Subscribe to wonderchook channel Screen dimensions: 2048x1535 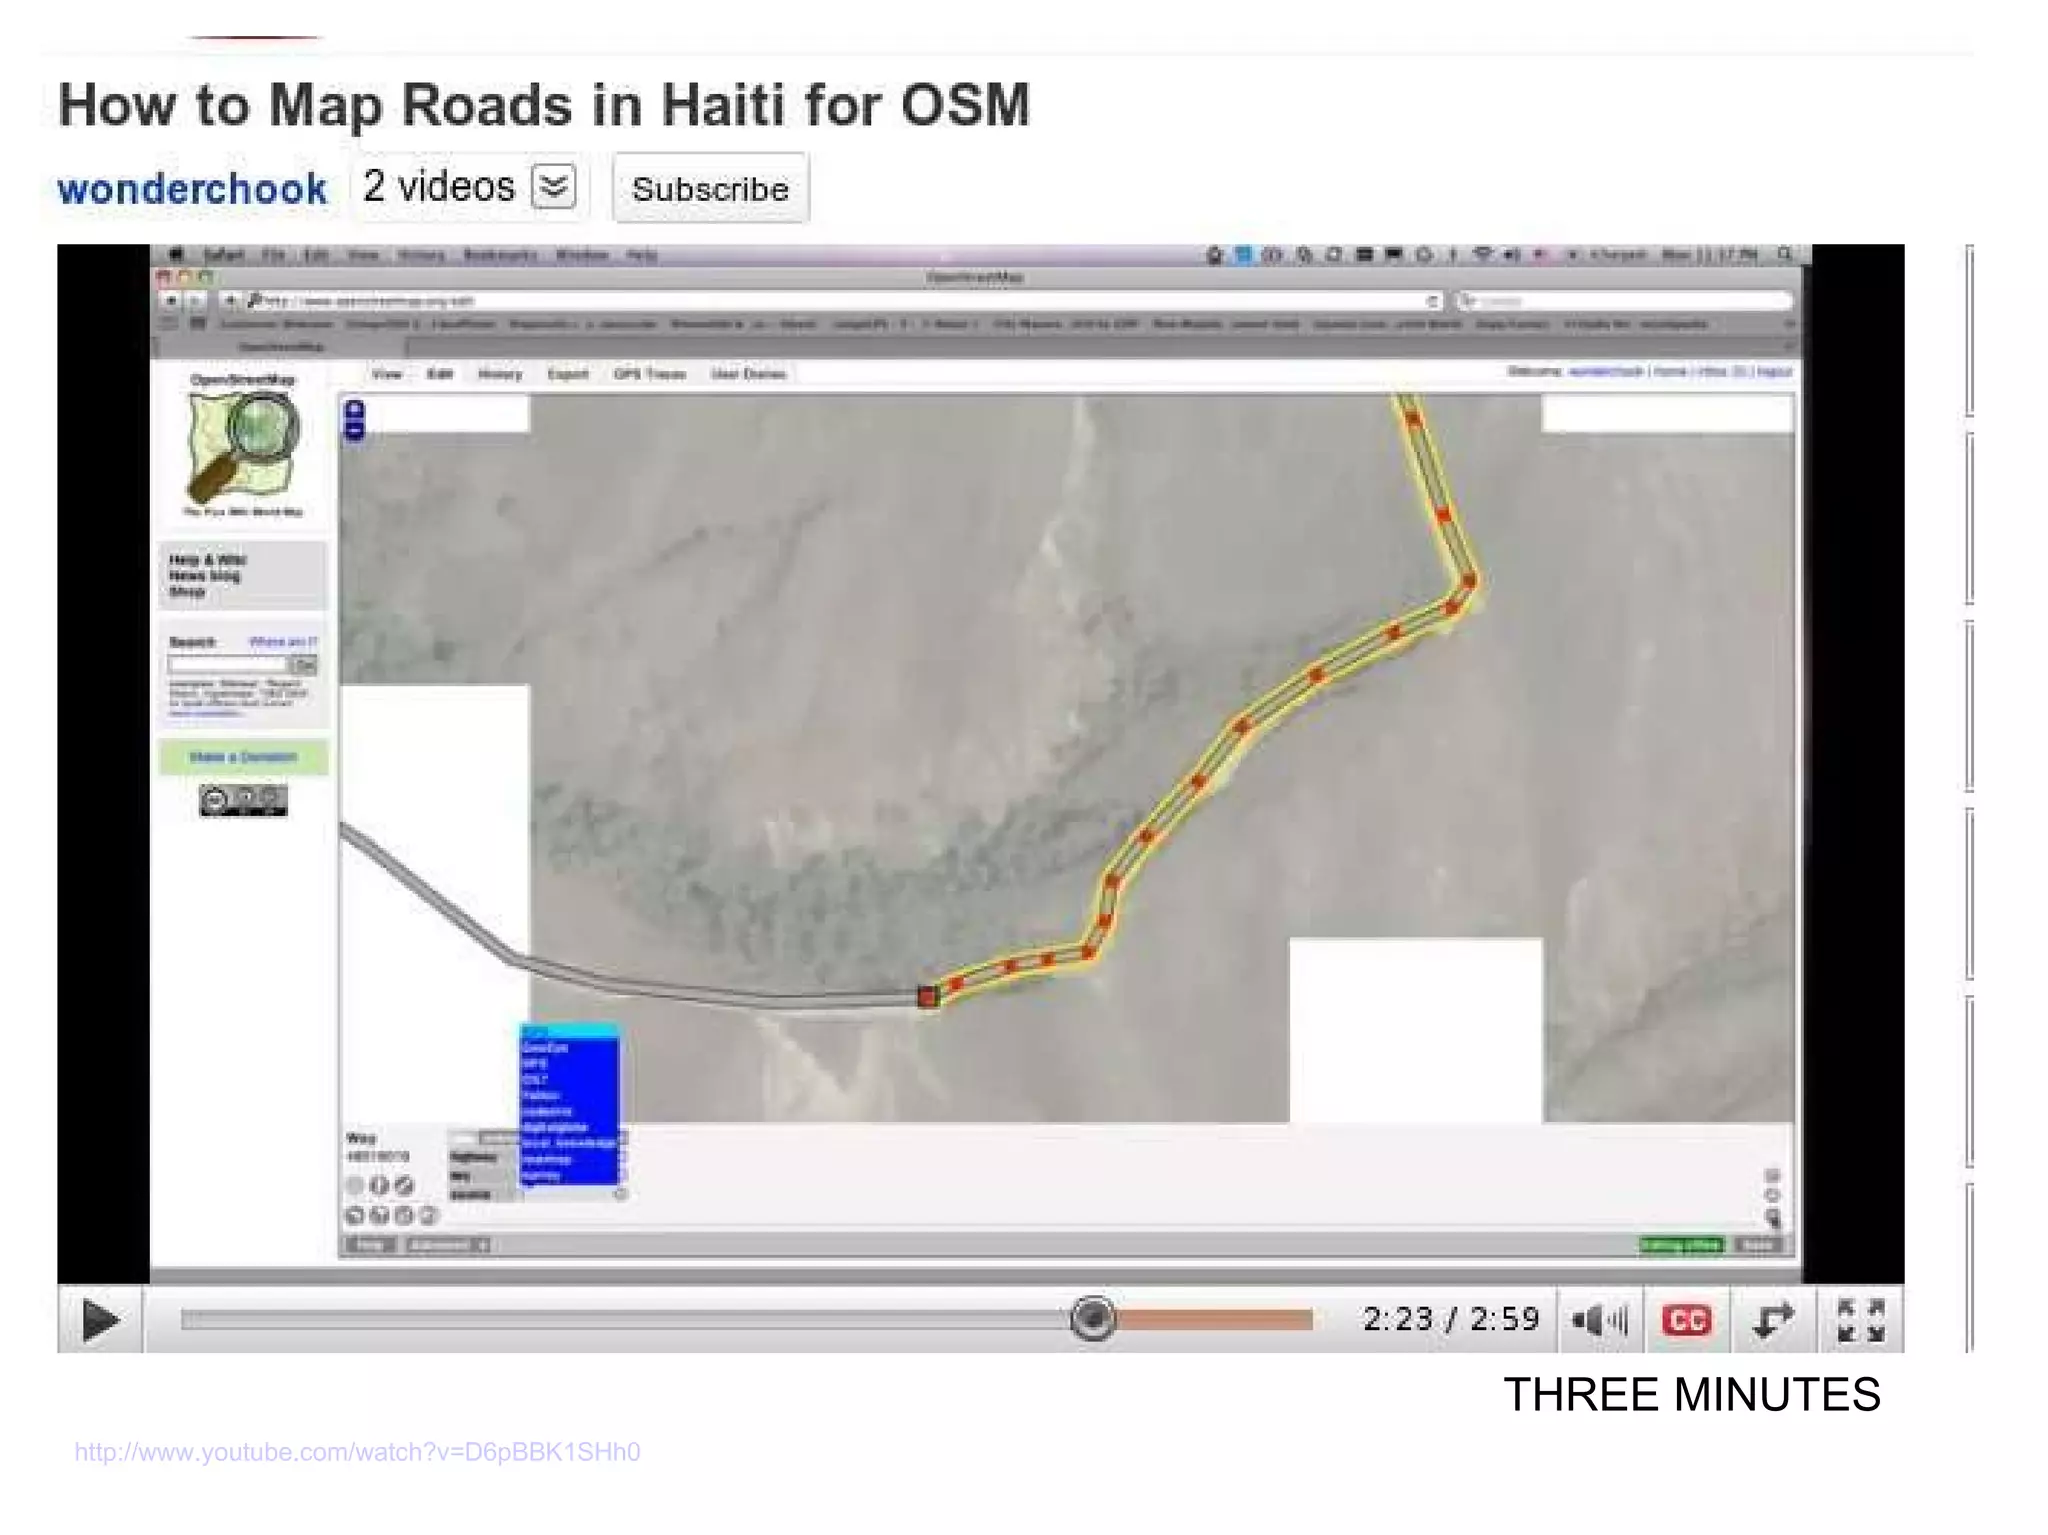click(710, 188)
